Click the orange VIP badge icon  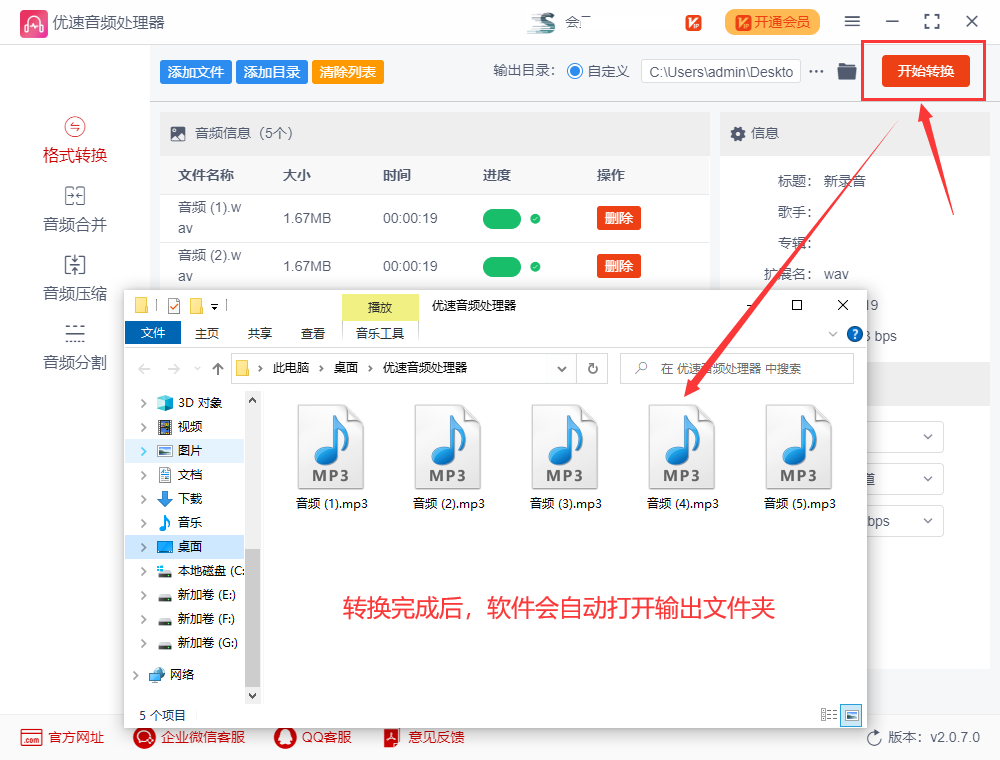pyautogui.click(x=693, y=23)
